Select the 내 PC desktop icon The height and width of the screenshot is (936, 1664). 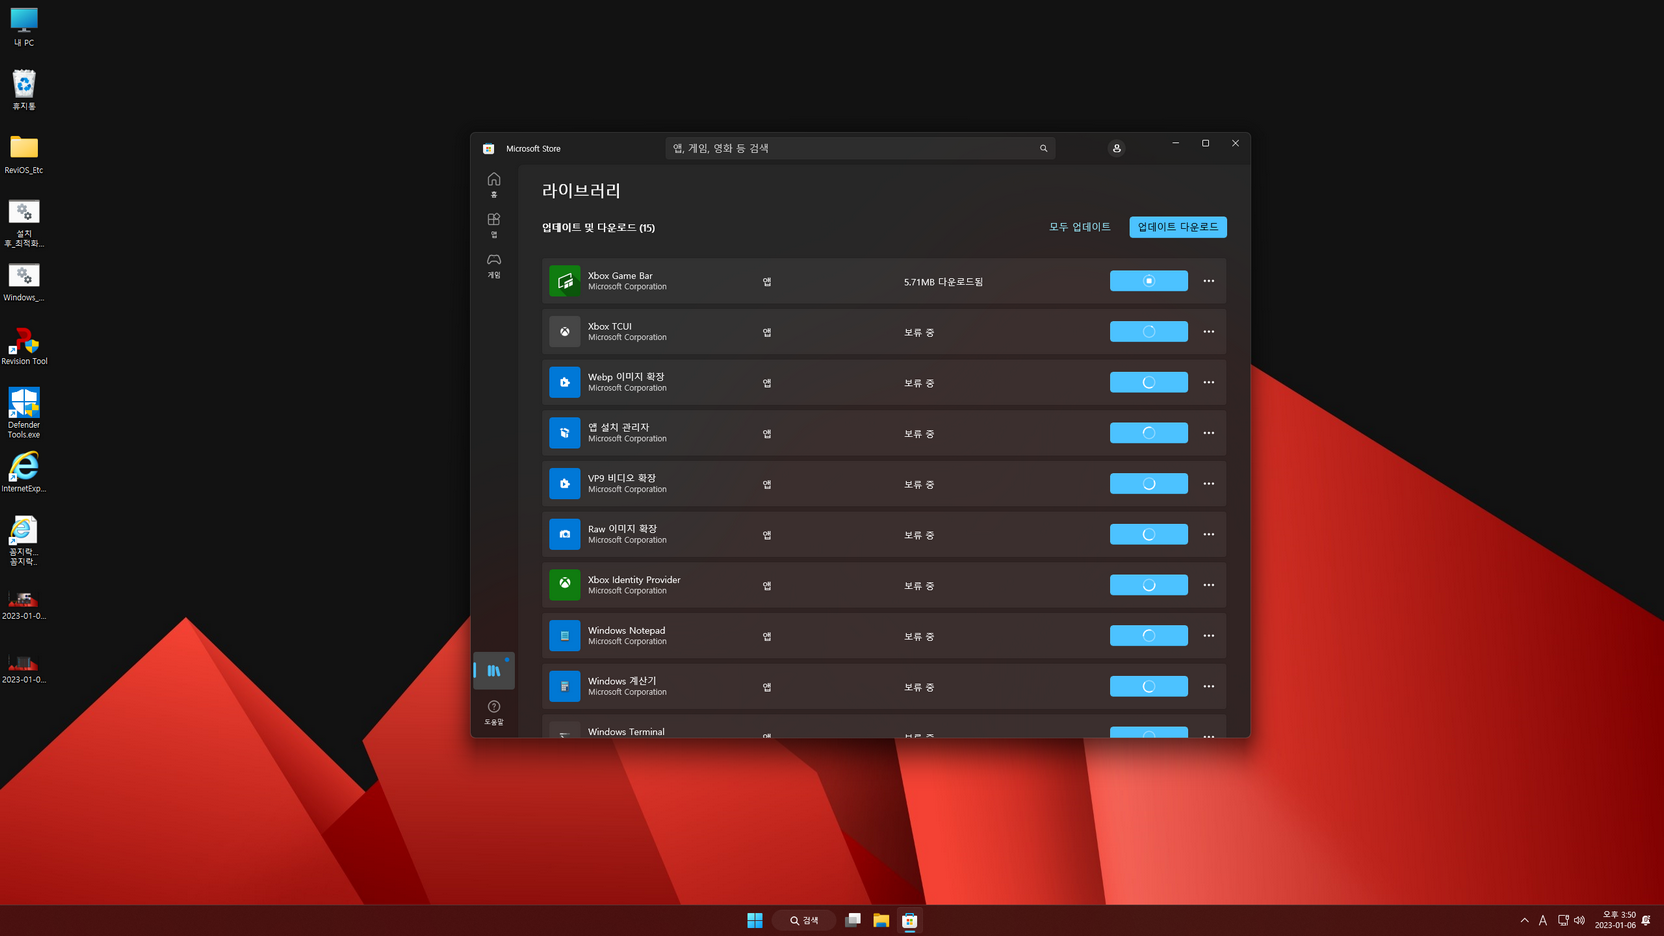pyautogui.click(x=24, y=26)
